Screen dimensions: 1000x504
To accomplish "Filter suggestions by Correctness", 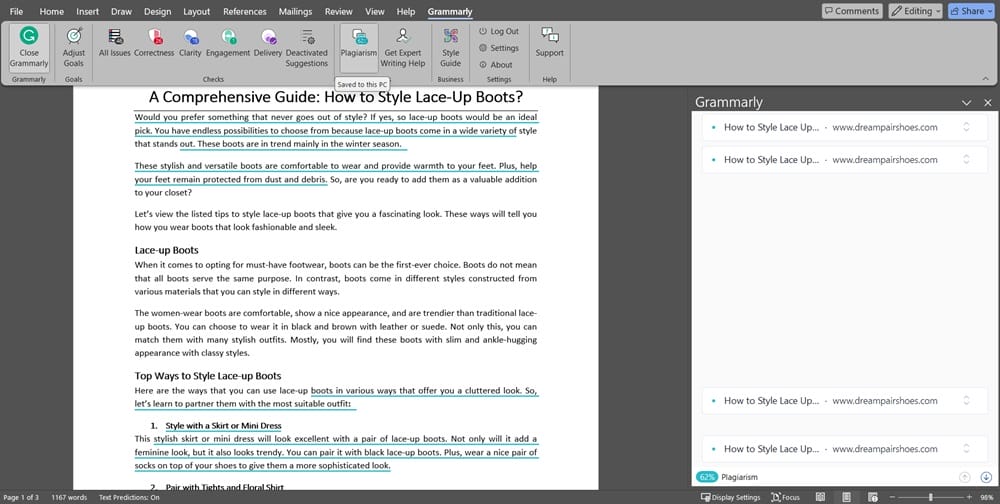I will tap(154, 43).
